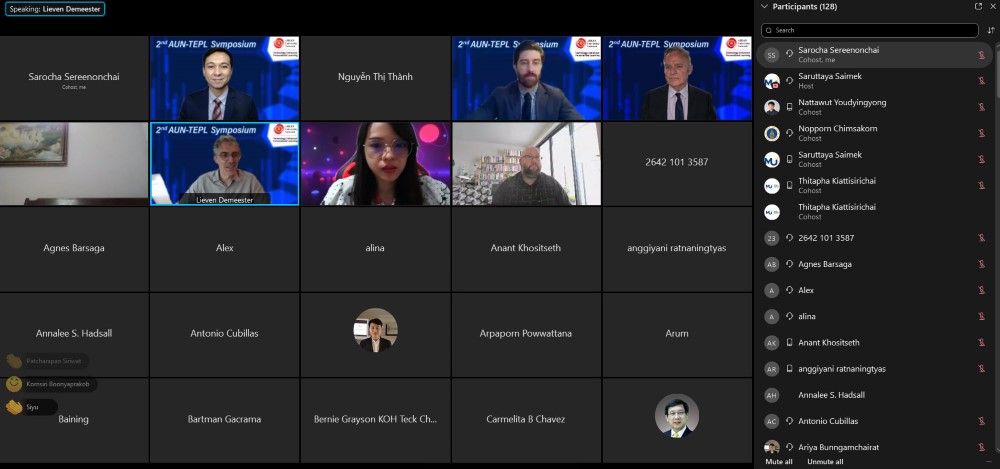This screenshot has height=469, width=1000.
Task: Click the sort participants icon
Action: (991, 30)
